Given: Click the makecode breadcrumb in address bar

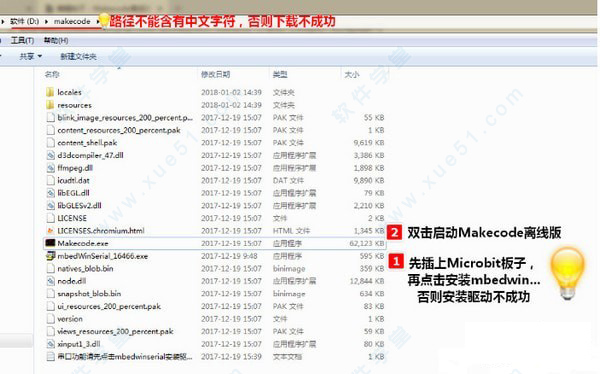Looking at the screenshot, I should point(72,21).
